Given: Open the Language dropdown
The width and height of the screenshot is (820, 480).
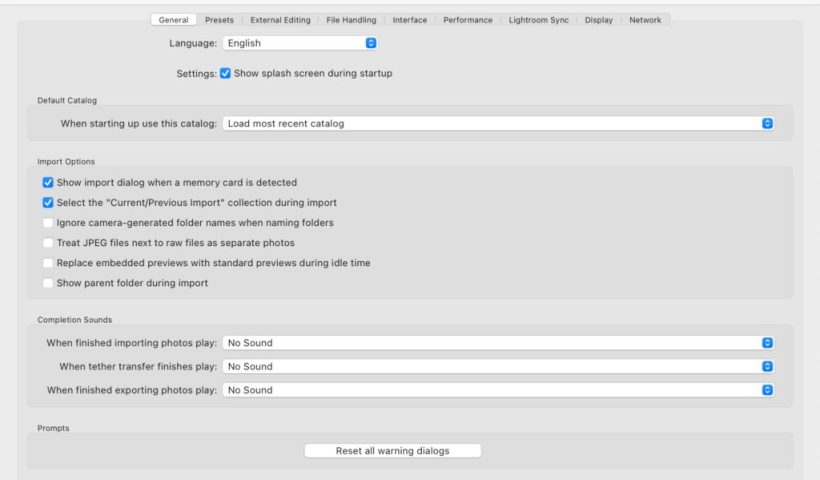Looking at the screenshot, I should pos(299,44).
